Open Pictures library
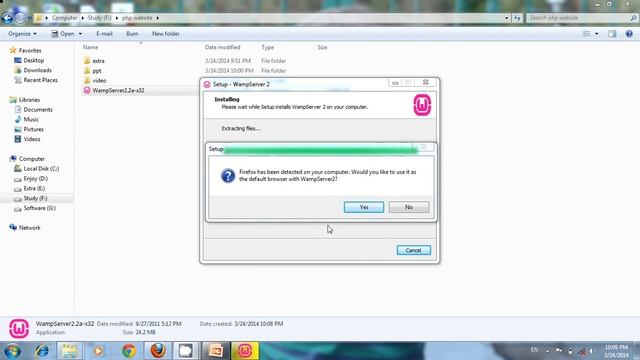640x360 pixels. tap(33, 129)
